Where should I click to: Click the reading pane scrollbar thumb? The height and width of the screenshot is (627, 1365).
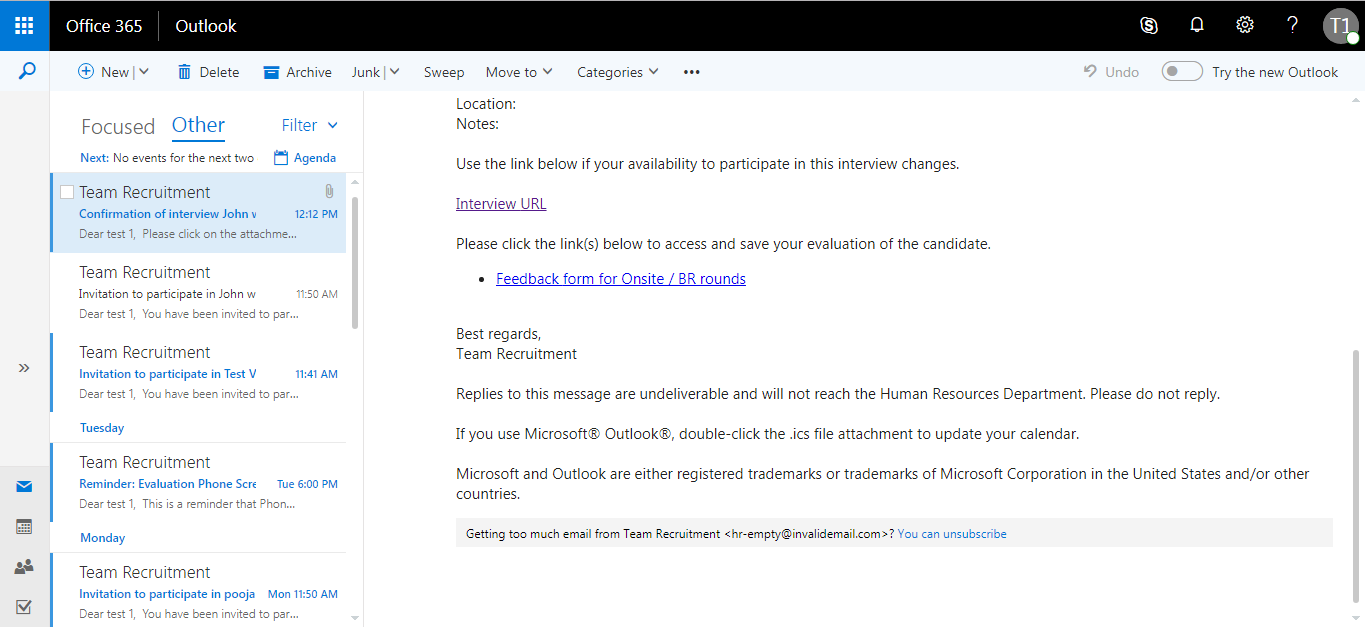[x=1356, y=475]
